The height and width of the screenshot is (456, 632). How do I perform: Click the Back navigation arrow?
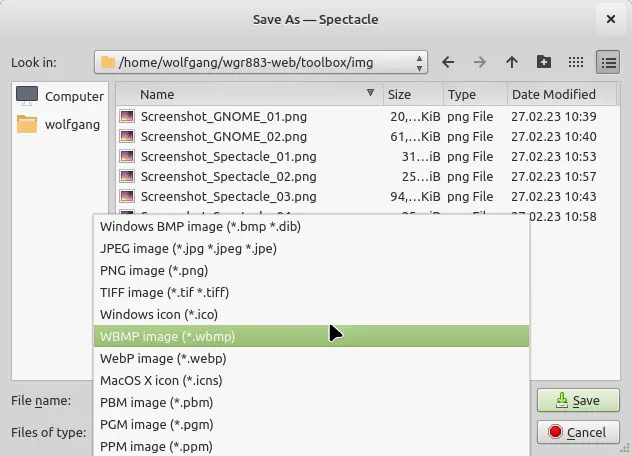pyautogui.click(x=448, y=62)
